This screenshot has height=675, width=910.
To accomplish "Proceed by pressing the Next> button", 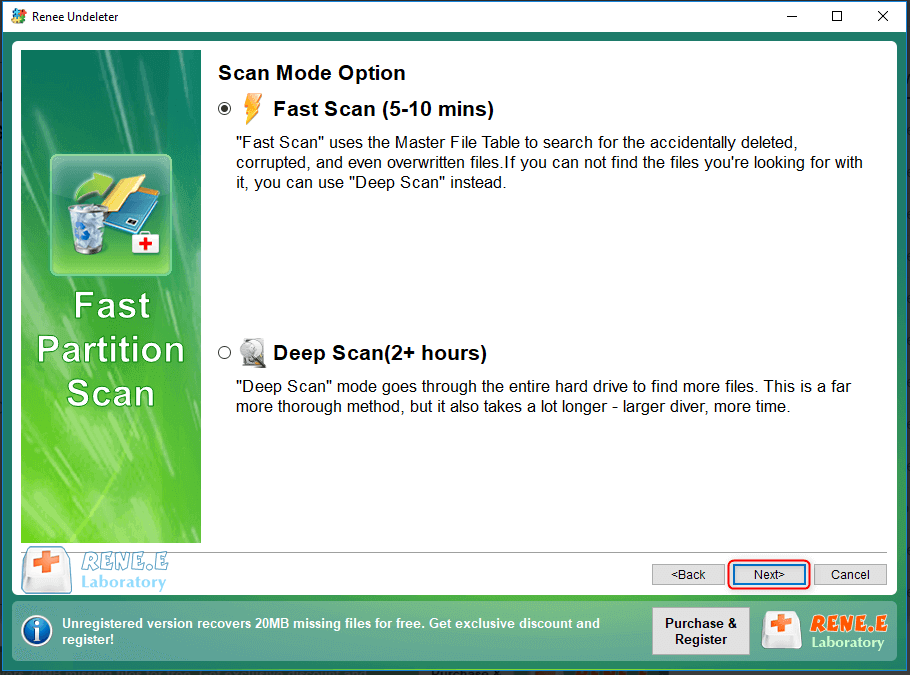I will (768, 575).
